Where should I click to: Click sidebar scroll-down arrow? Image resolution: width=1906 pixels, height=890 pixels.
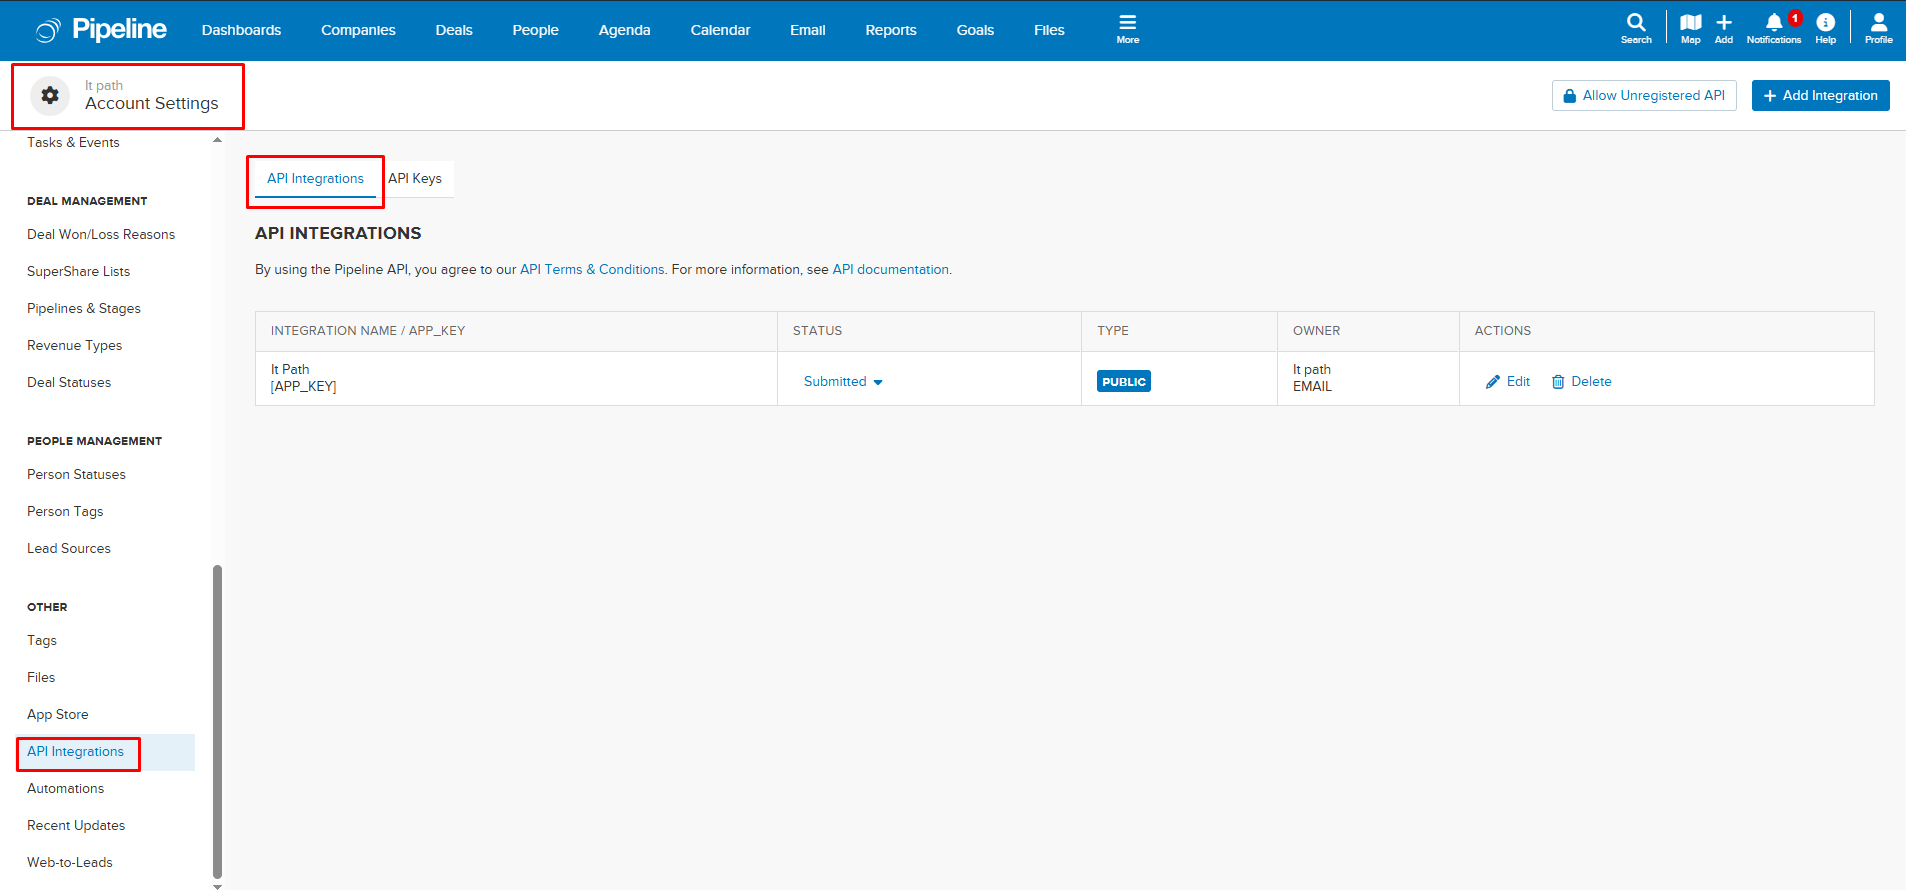217,885
